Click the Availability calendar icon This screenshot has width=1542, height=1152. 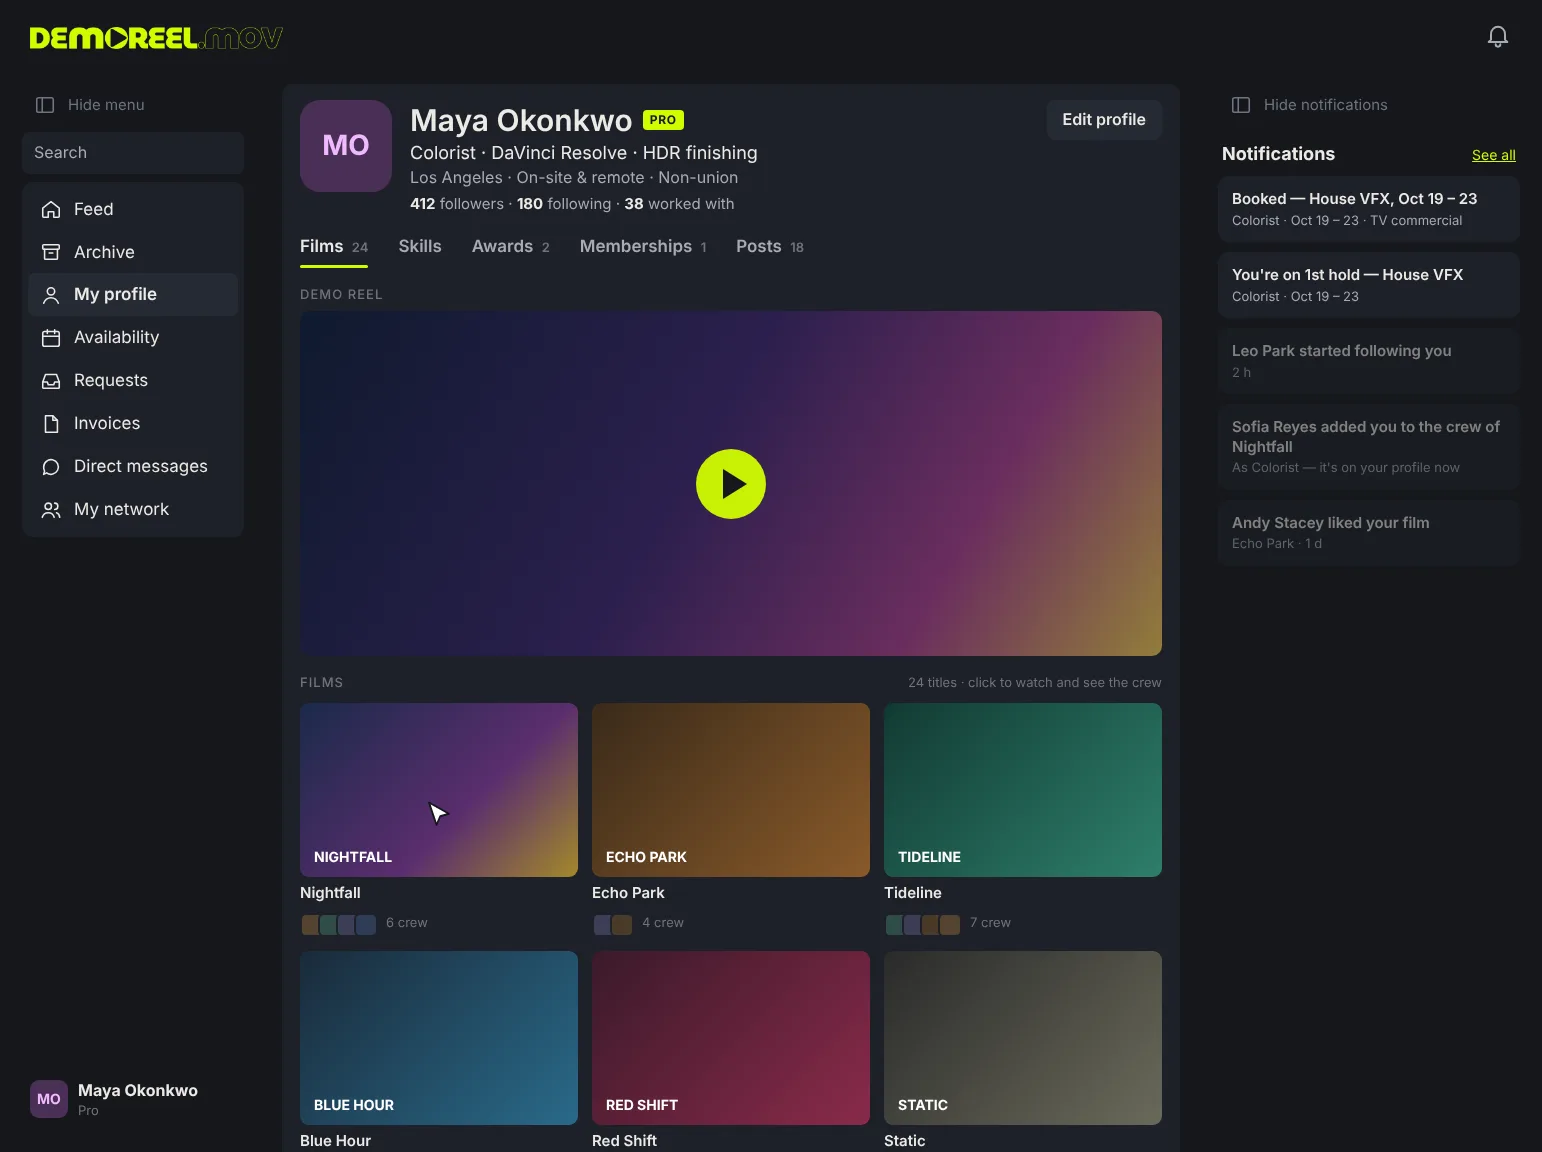click(51, 338)
